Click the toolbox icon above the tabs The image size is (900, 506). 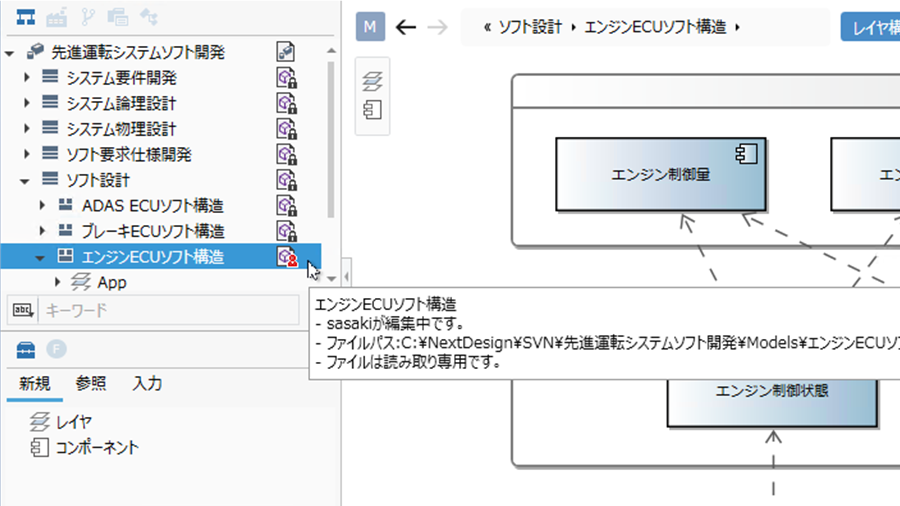pyautogui.click(x=27, y=349)
